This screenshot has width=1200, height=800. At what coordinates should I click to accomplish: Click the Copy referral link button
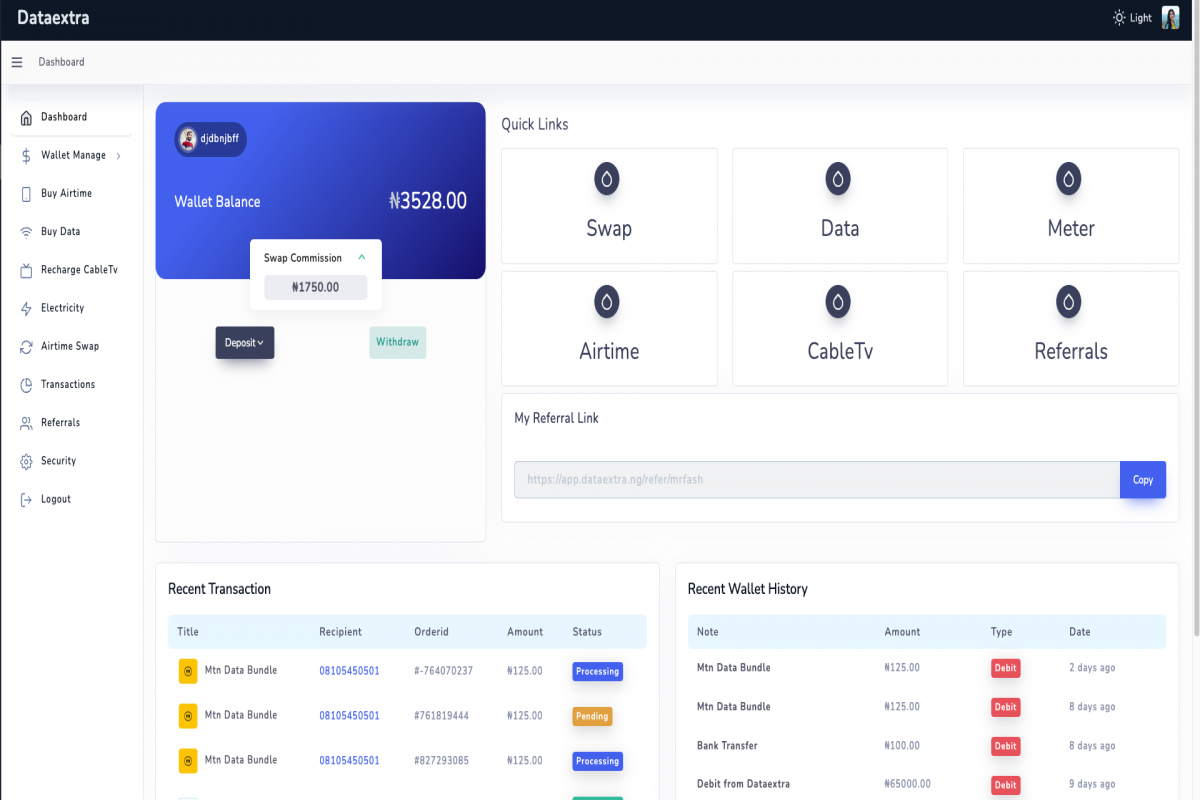1142,479
